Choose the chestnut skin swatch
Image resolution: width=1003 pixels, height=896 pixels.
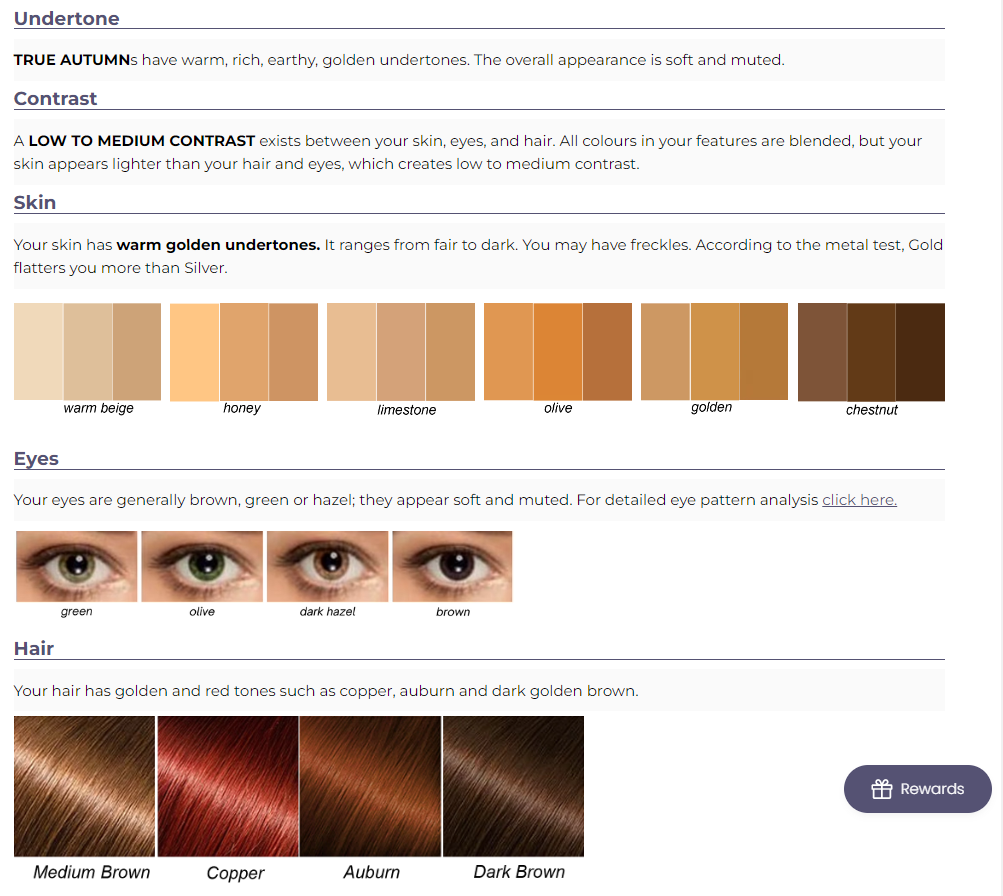[x=871, y=352]
